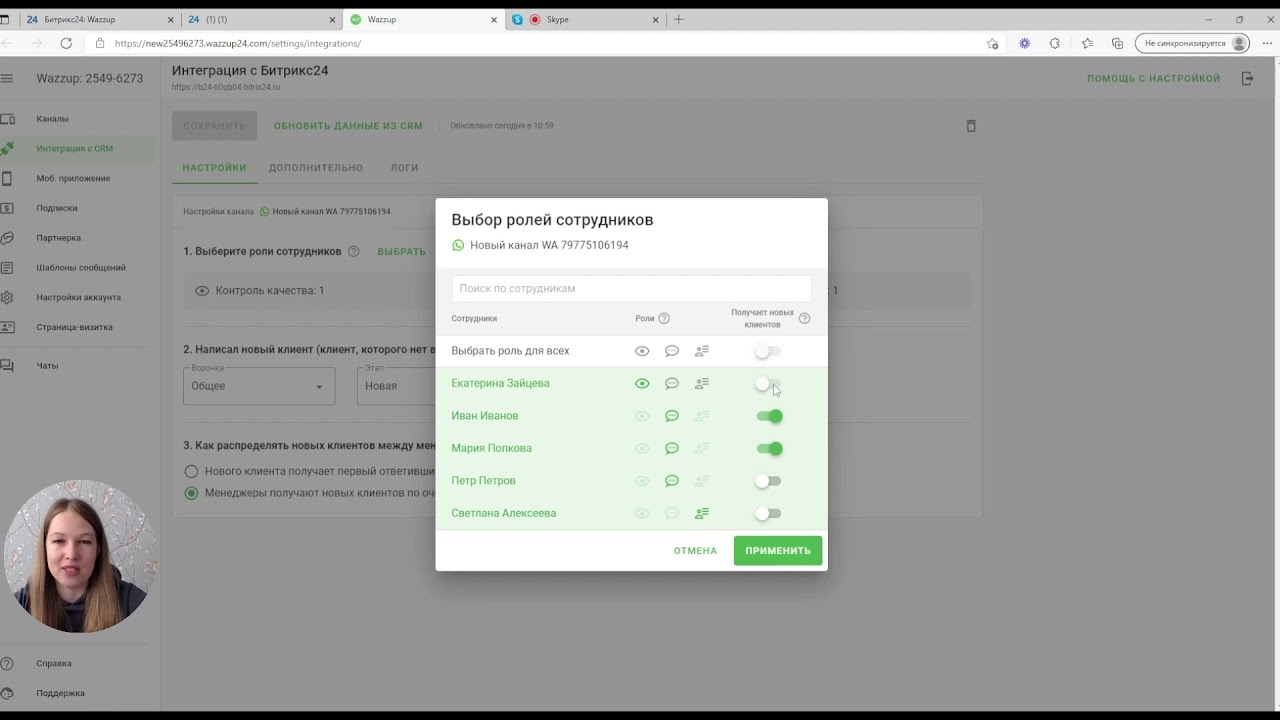Enable new clients for Светлана Алексеева
The height and width of the screenshot is (720, 1280).
768,513
